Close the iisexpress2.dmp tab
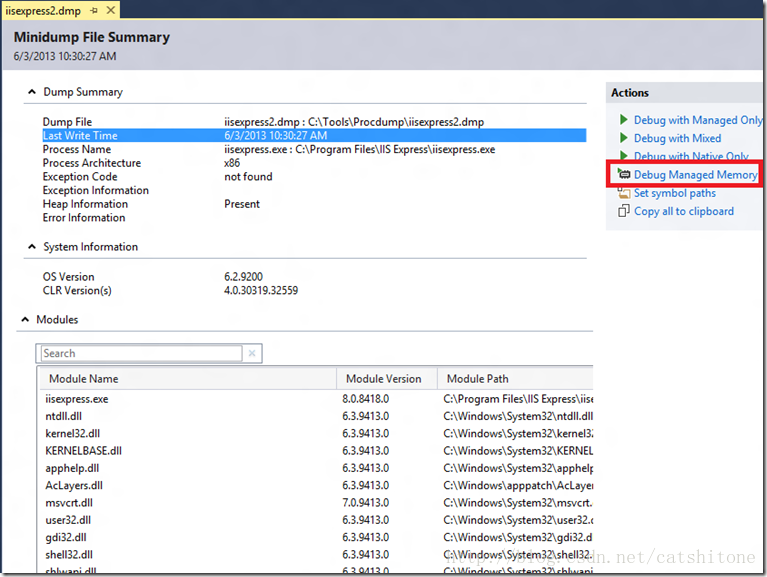The width and height of the screenshot is (767, 577). click(x=111, y=10)
